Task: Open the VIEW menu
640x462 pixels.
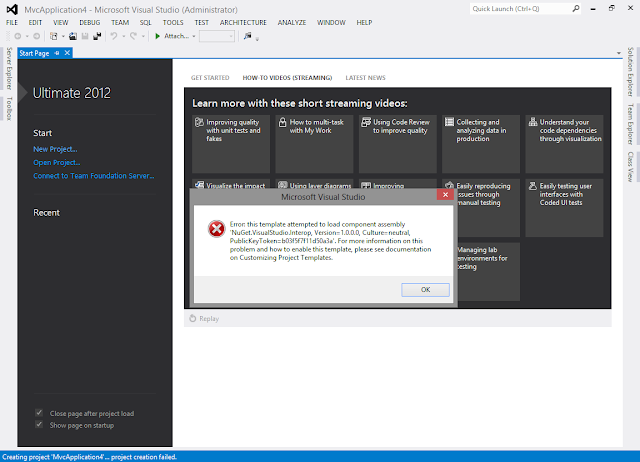Action: click(60, 22)
